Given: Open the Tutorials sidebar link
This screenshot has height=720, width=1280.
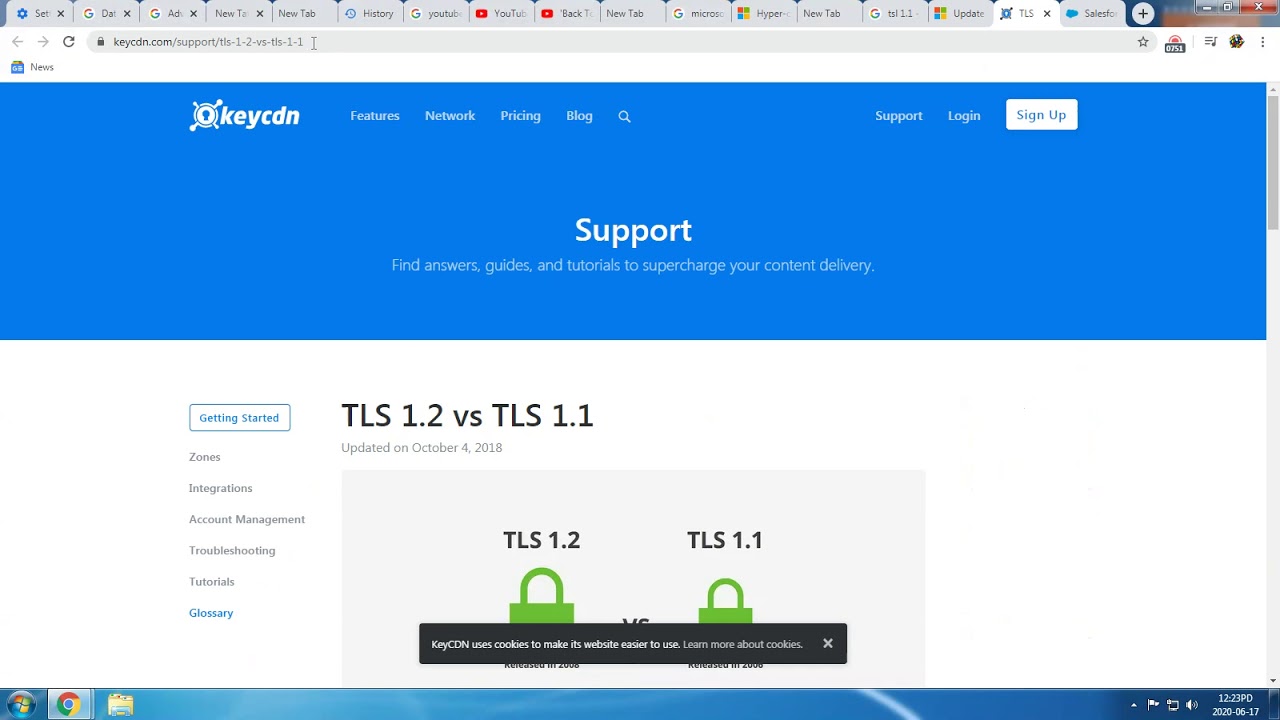Looking at the screenshot, I should [212, 581].
